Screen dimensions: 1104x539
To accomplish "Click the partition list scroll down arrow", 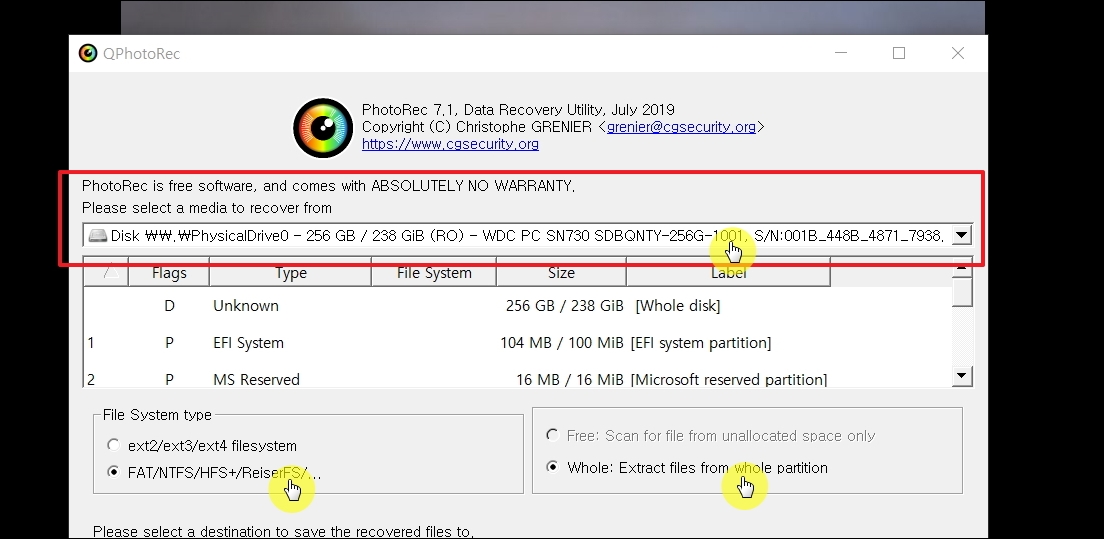I will [x=962, y=376].
